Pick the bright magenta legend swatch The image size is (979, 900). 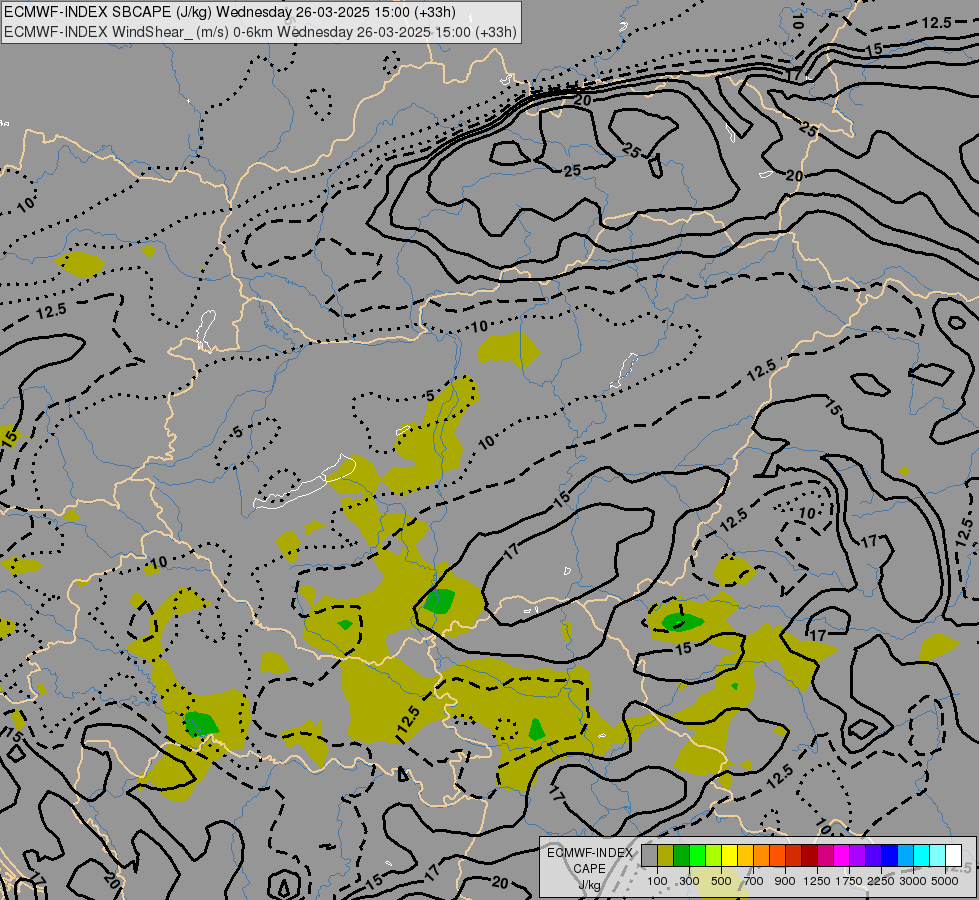pyautogui.click(x=841, y=855)
